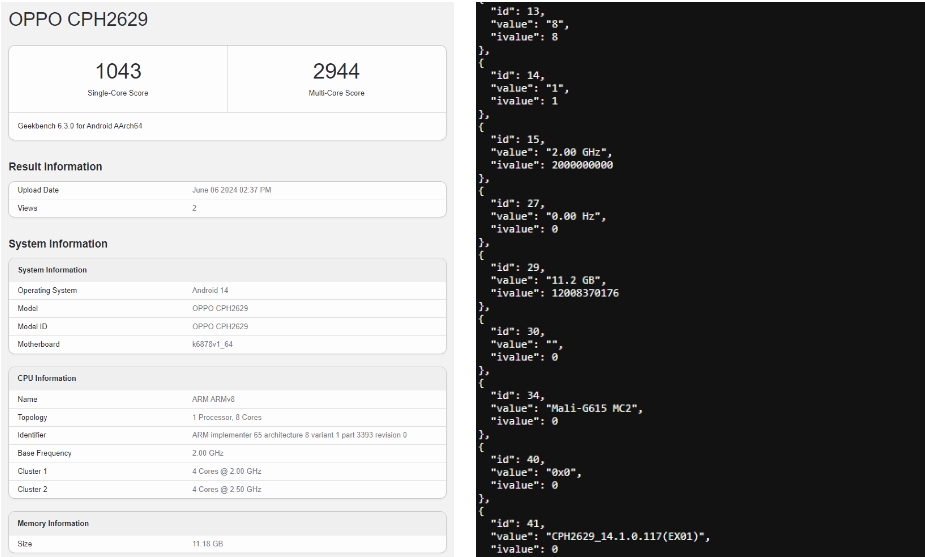This screenshot has width=925, height=557.
Task: Select the 4 Cores @ 2.50 GHz value
Action: (x=227, y=489)
